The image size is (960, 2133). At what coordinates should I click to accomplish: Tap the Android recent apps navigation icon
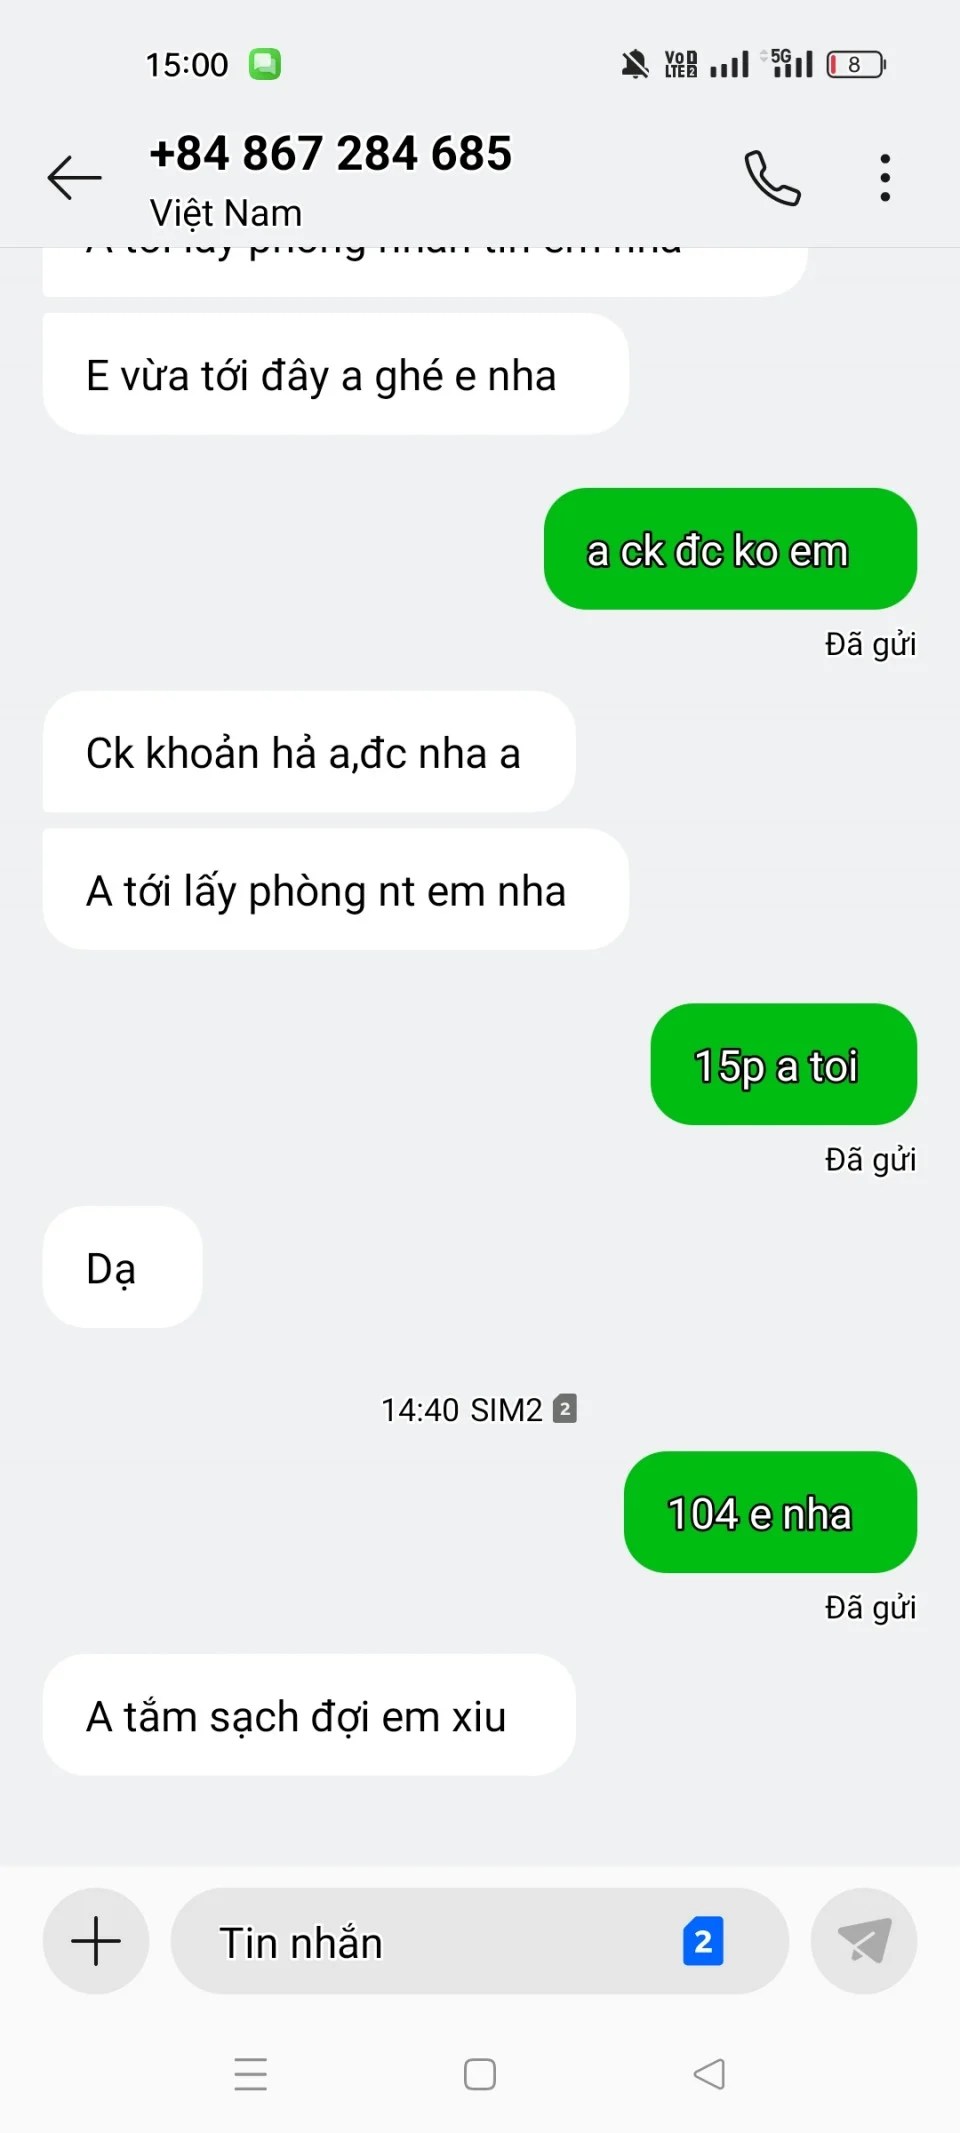point(251,2073)
